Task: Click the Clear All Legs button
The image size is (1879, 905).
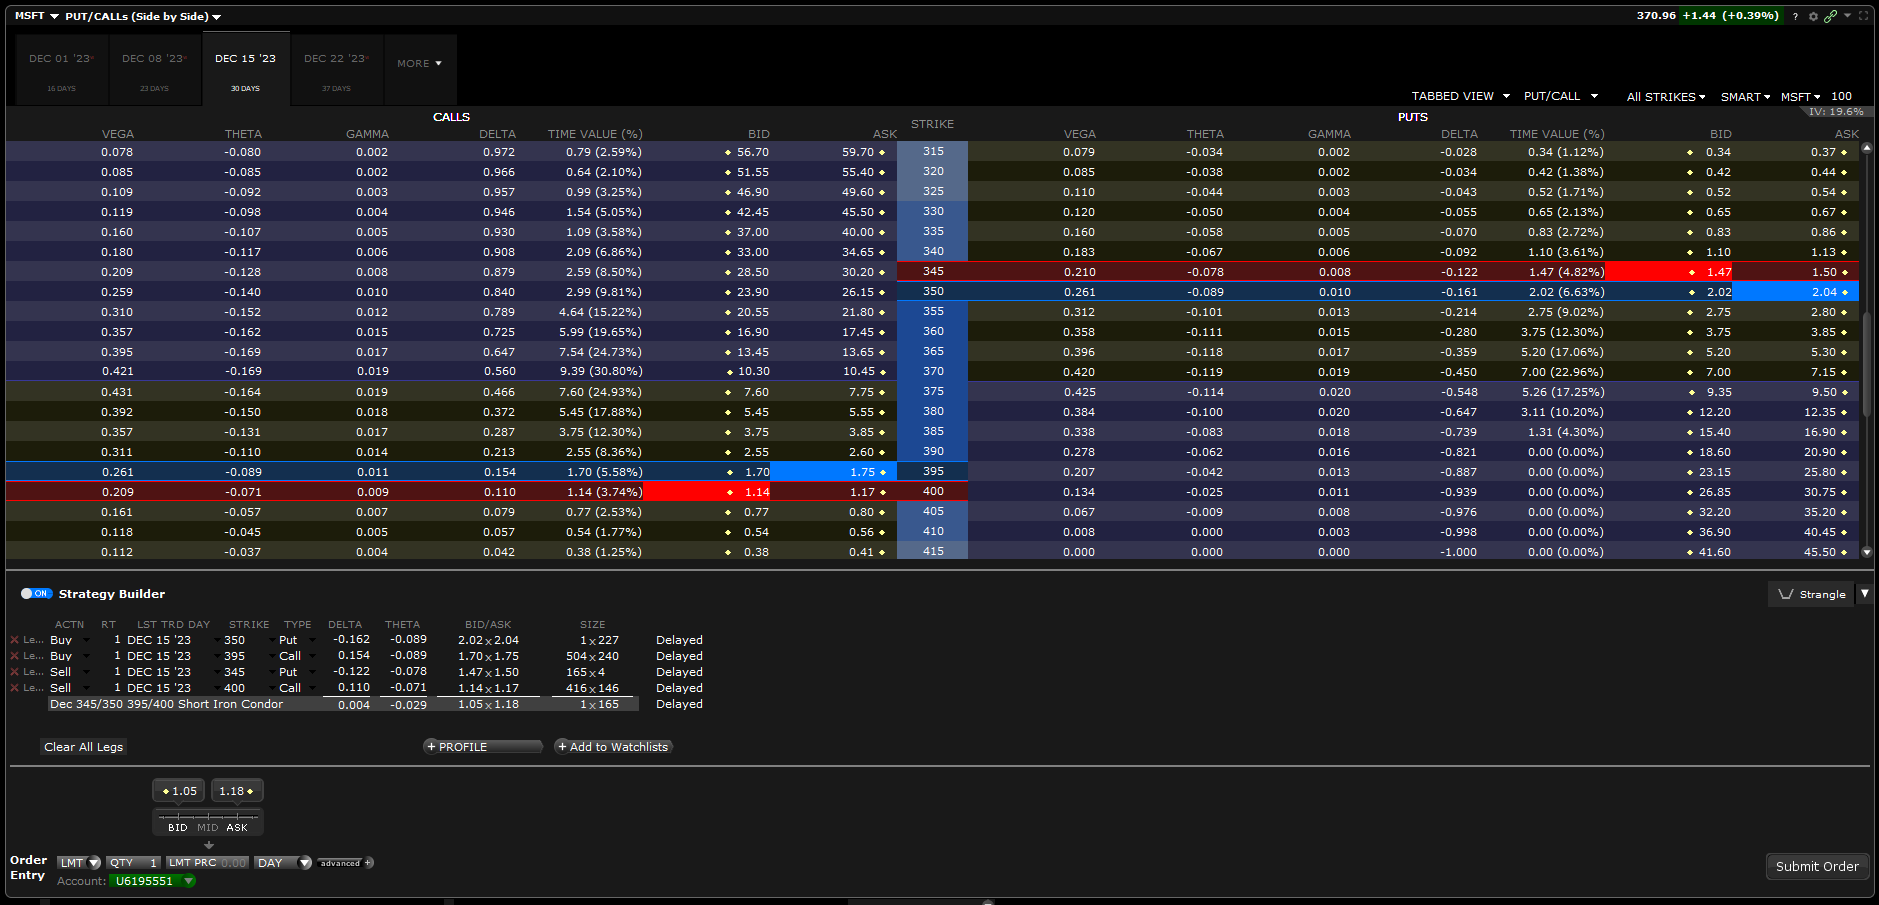Action: 84,747
